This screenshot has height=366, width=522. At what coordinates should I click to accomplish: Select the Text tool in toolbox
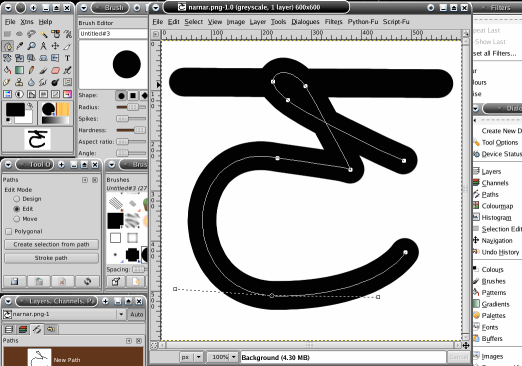67,58
